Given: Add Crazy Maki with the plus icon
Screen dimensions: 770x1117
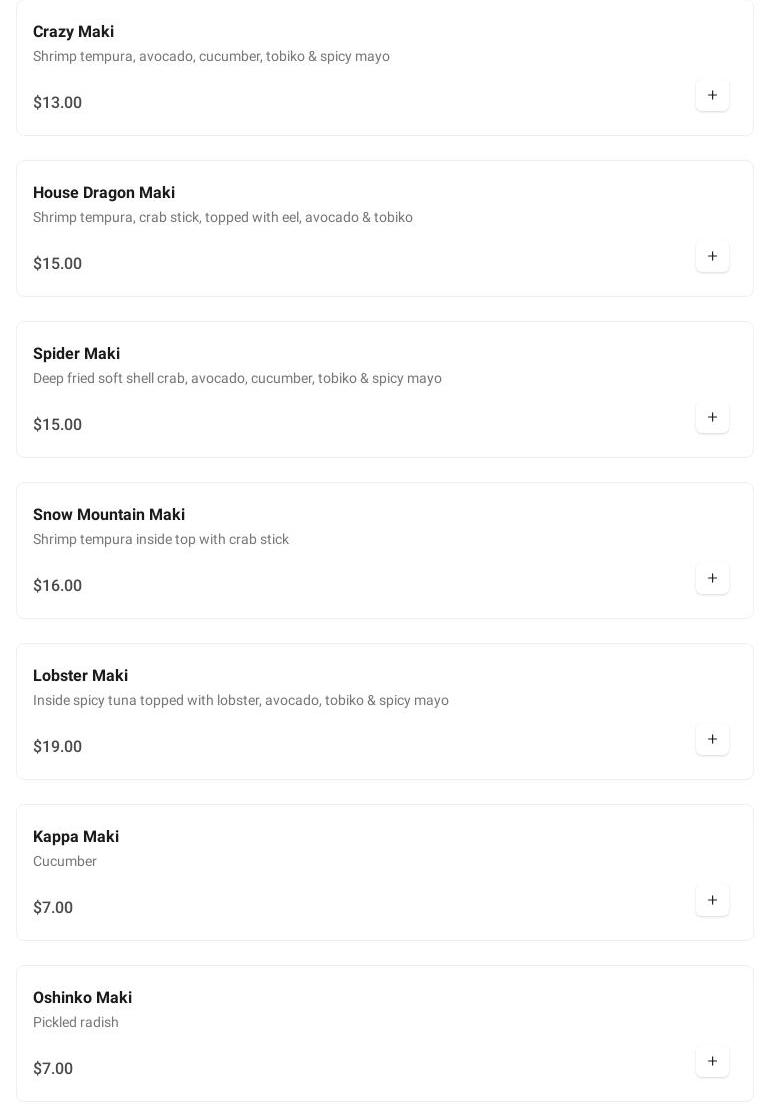Looking at the screenshot, I should [x=712, y=95].
